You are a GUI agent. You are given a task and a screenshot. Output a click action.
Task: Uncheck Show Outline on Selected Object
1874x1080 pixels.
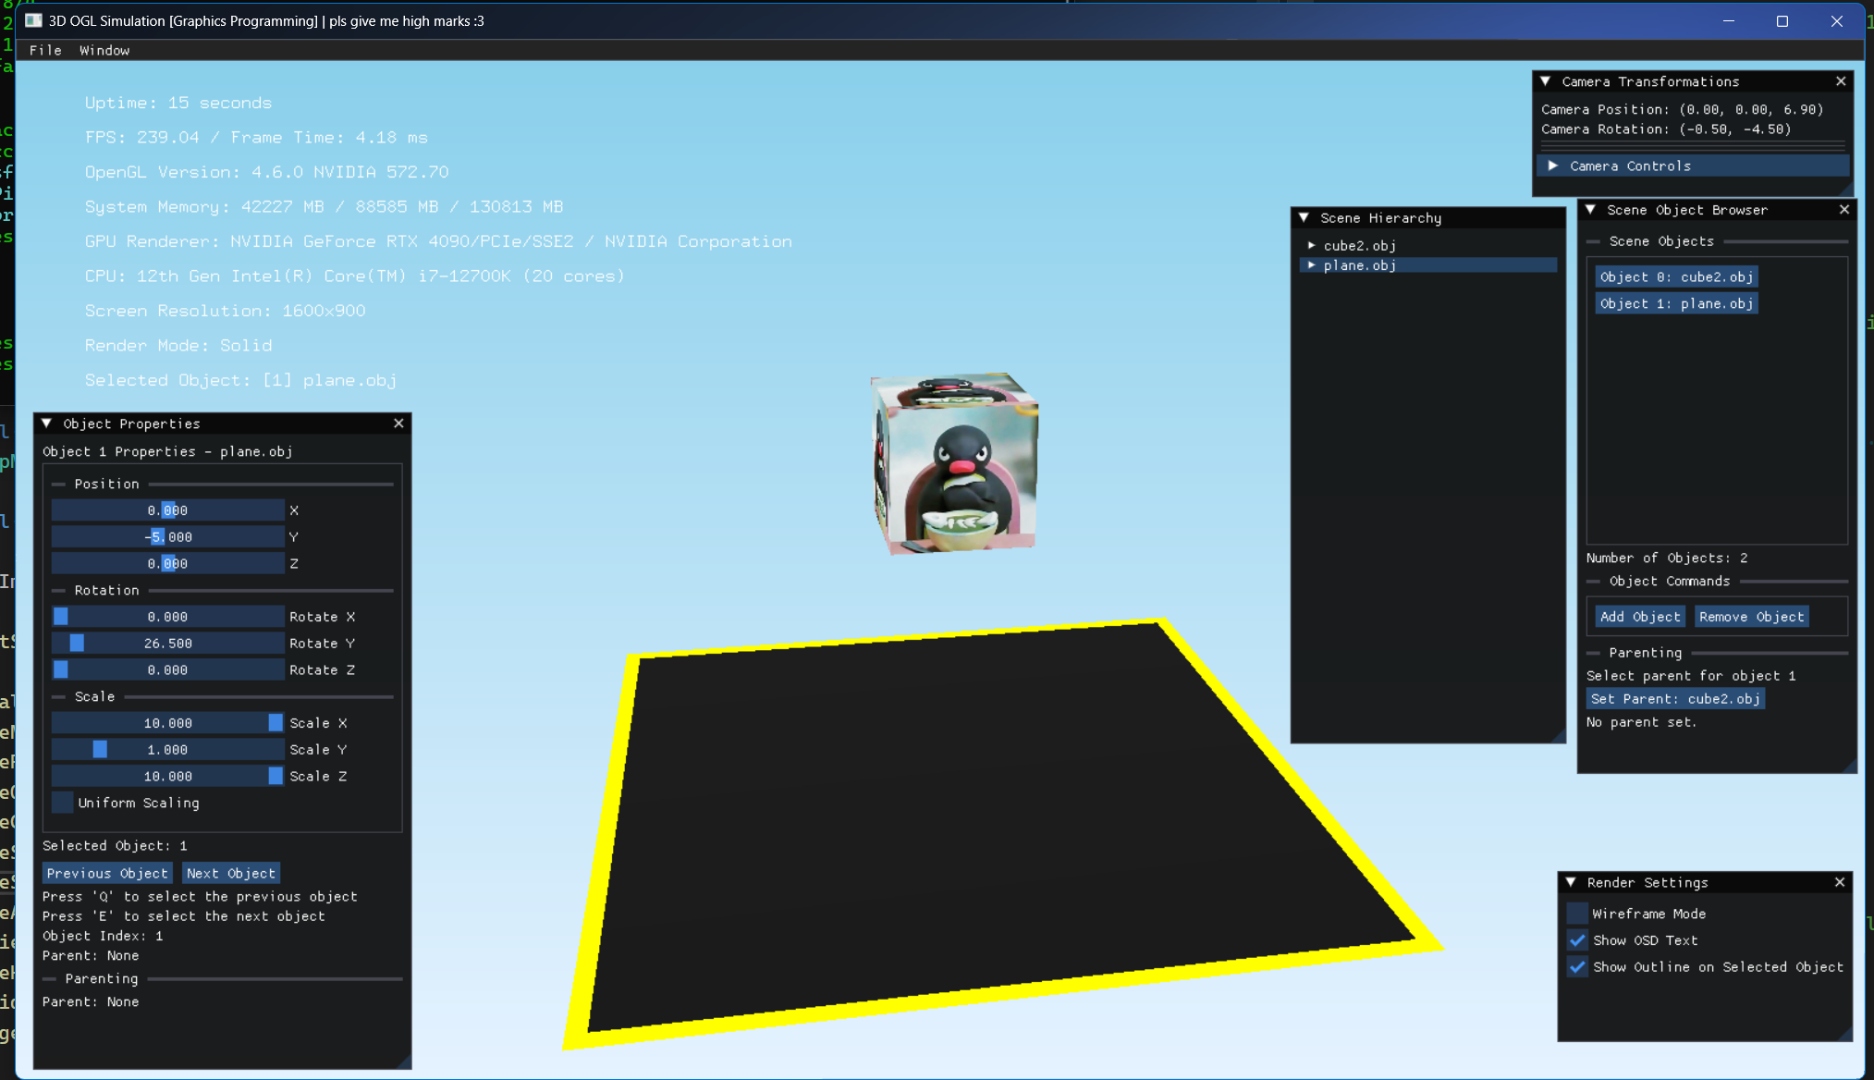pyautogui.click(x=1577, y=967)
